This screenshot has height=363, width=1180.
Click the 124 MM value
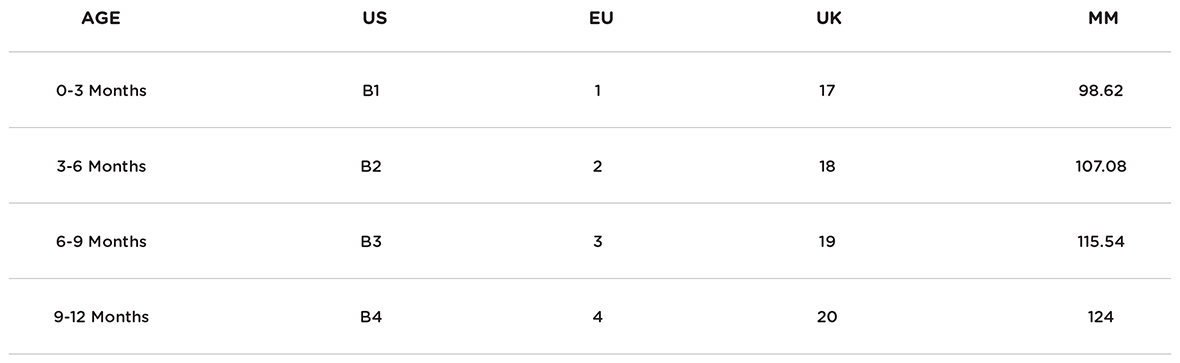(1101, 317)
